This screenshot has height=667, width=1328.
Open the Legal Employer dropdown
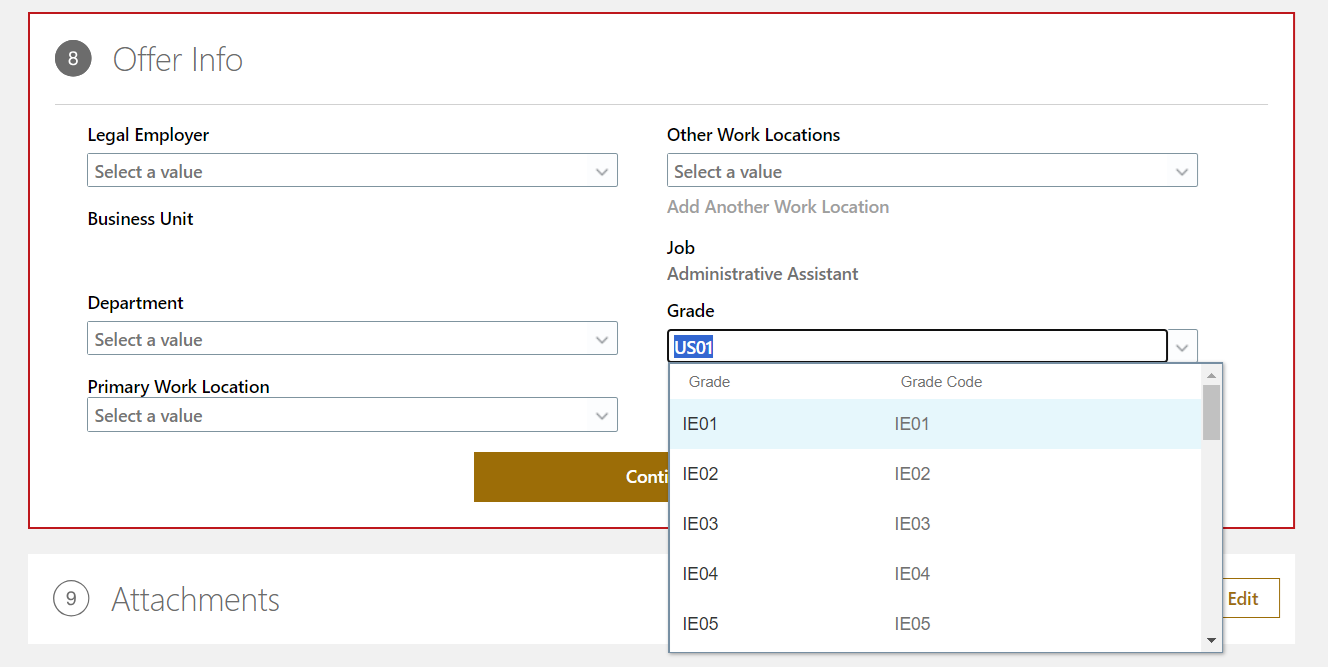[352, 170]
